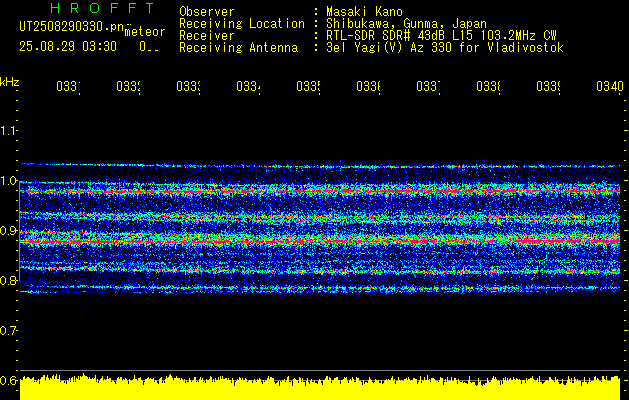Image resolution: width=629 pixels, height=400 pixels.
Task: Click the 0334 time marker
Action: point(248,87)
